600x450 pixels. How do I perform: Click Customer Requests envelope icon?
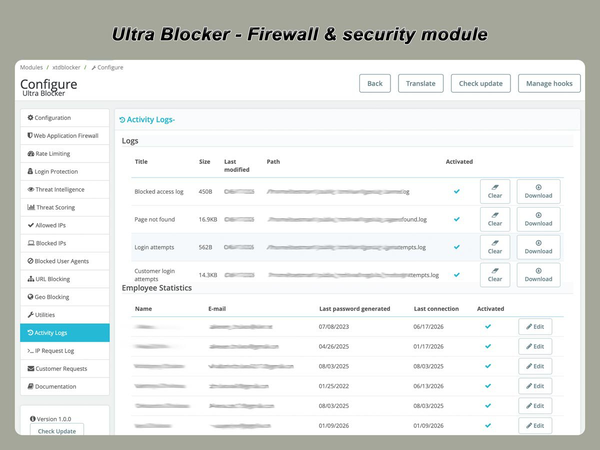pyautogui.click(x=31, y=368)
